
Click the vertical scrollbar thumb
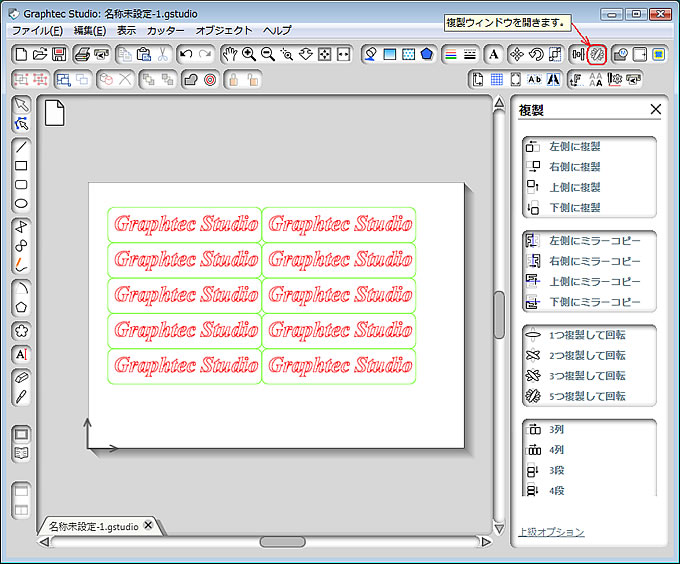coord(499,315)
